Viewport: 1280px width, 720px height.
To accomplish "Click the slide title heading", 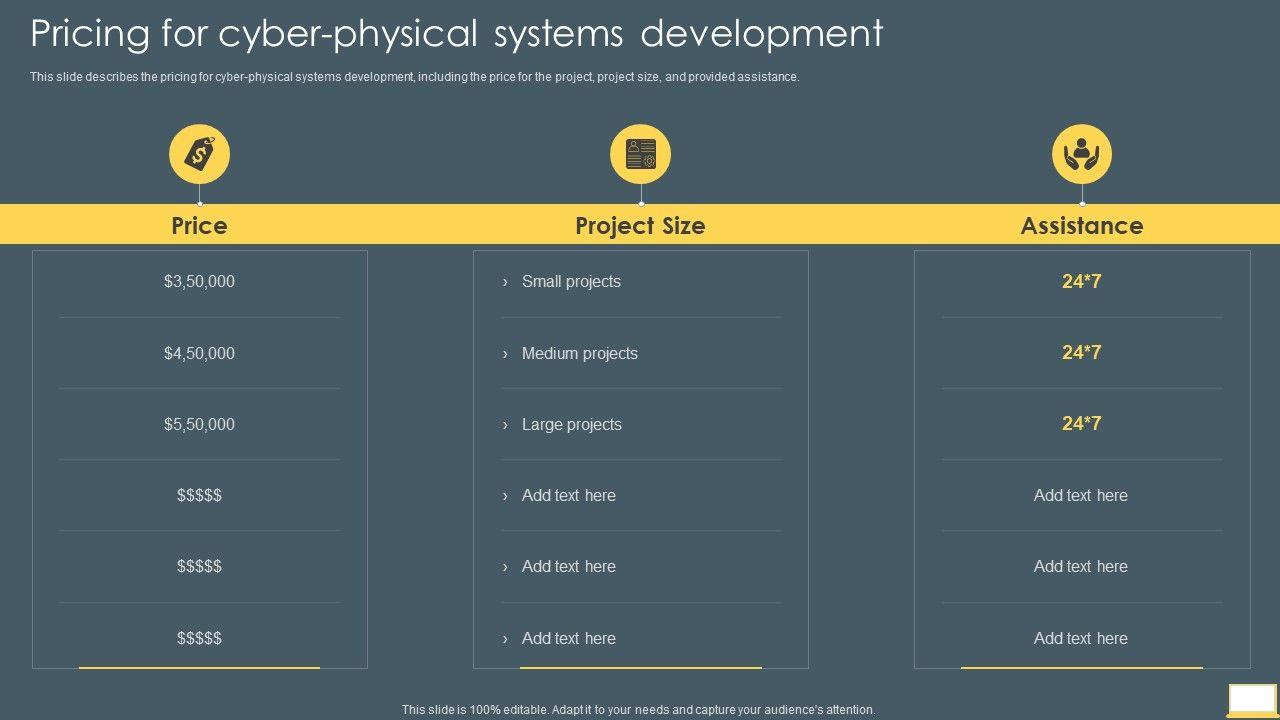I will (457, 33).
